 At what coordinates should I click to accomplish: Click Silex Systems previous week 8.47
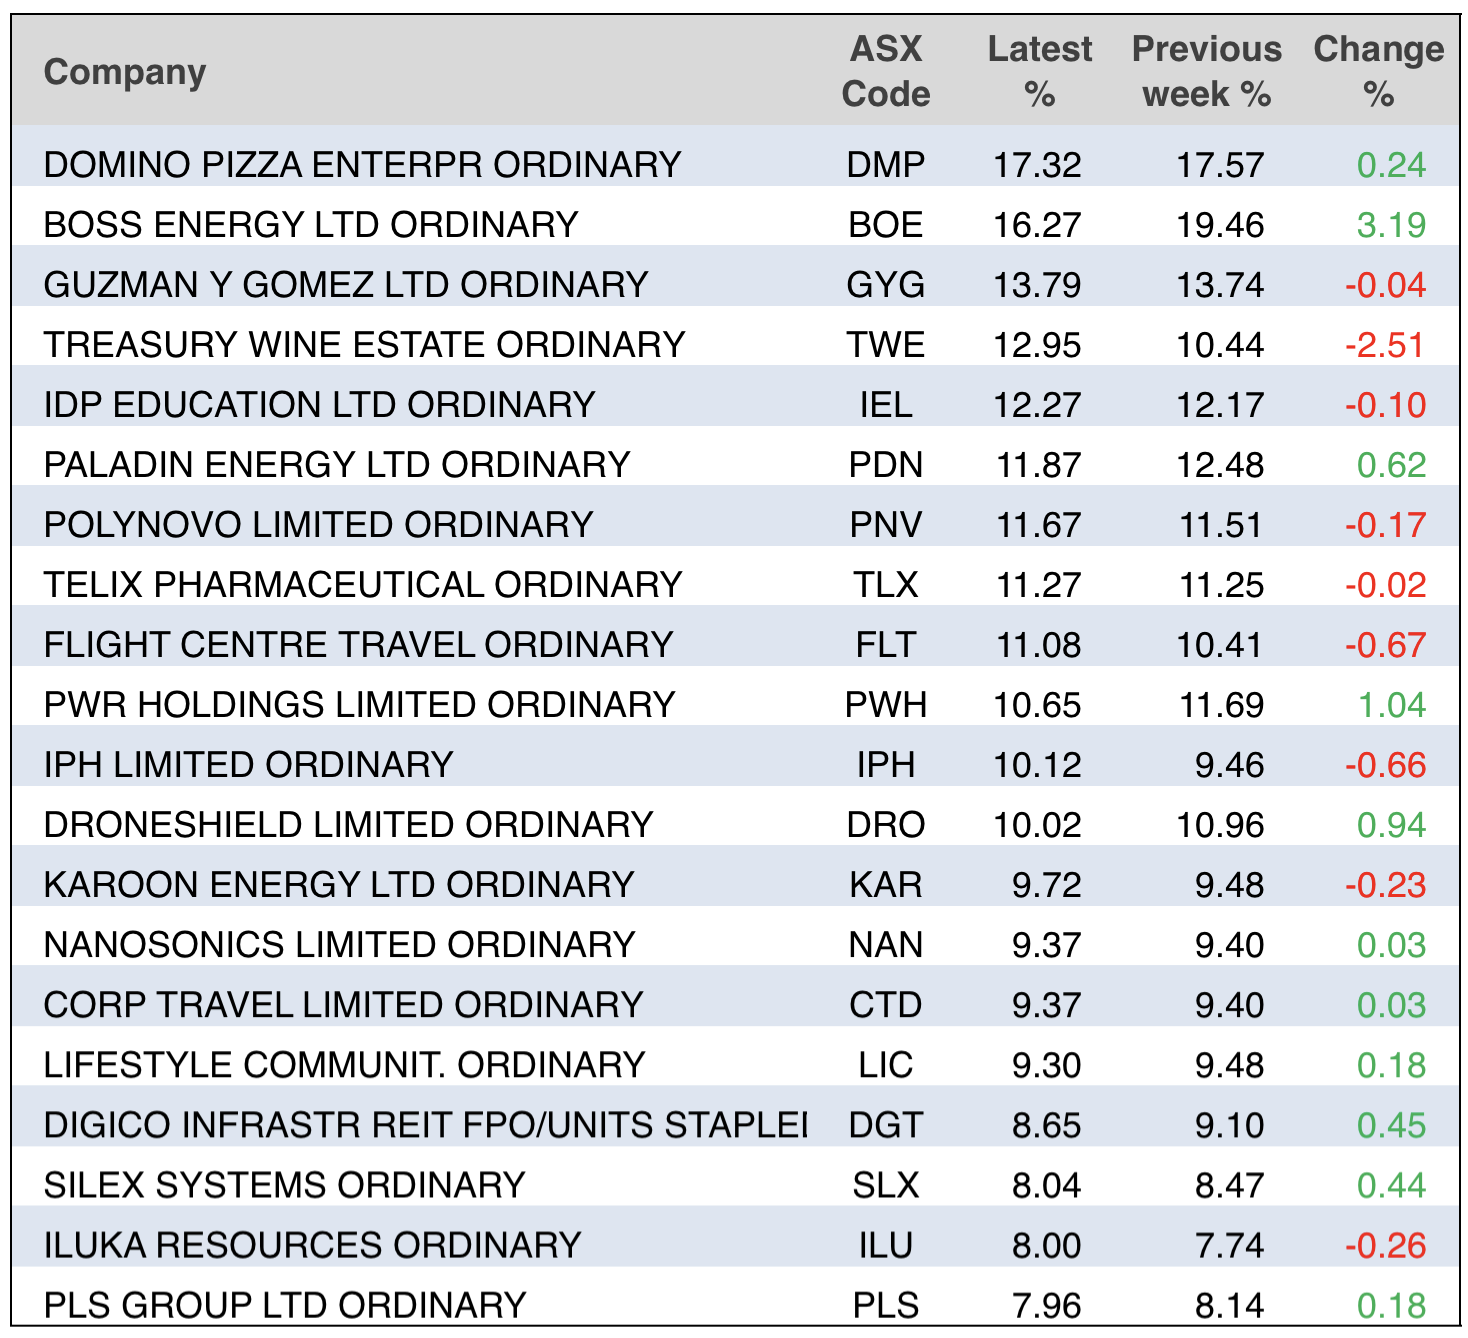(1229, 1185)
